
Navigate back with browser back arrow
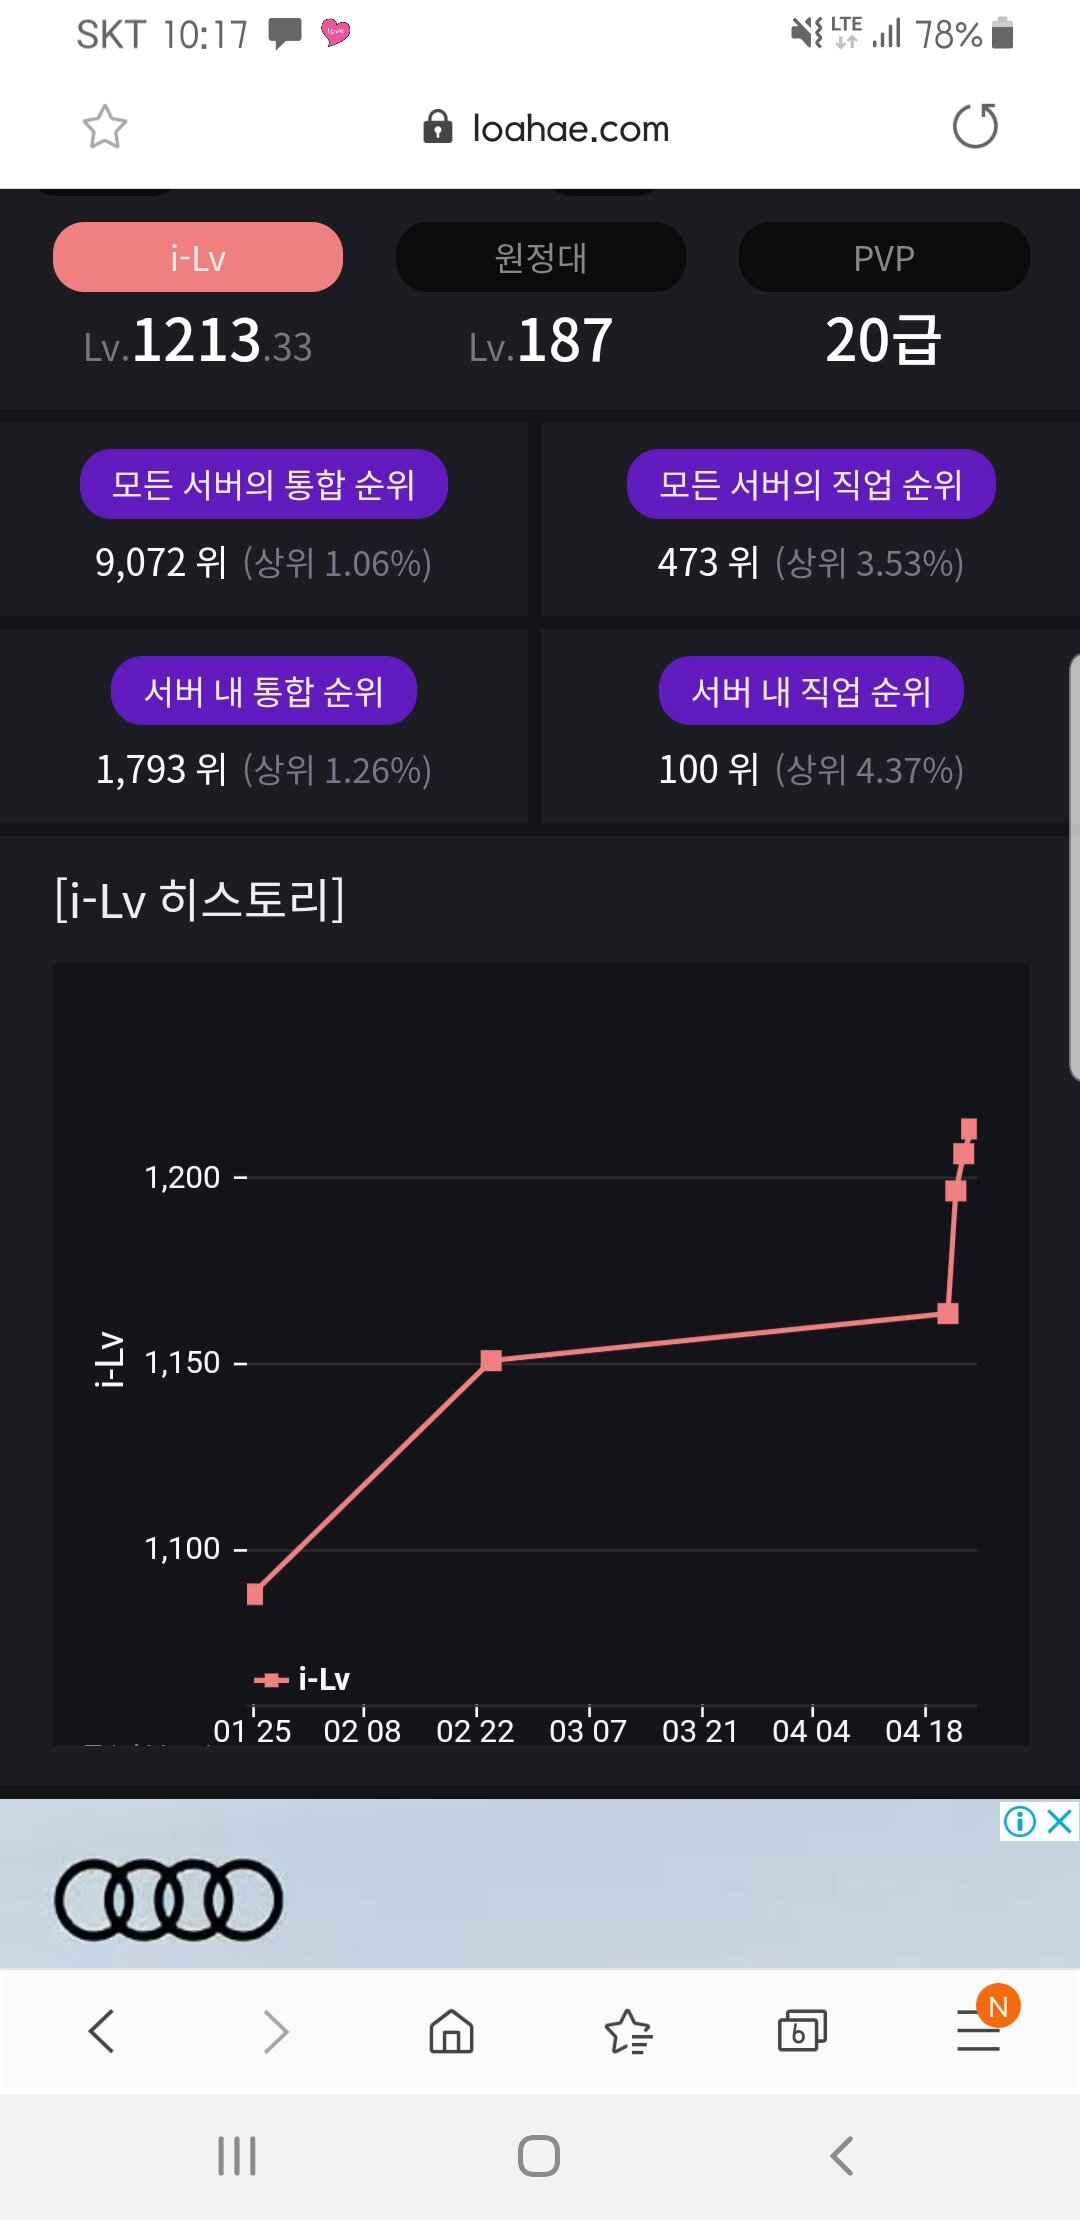point(101,2031)
